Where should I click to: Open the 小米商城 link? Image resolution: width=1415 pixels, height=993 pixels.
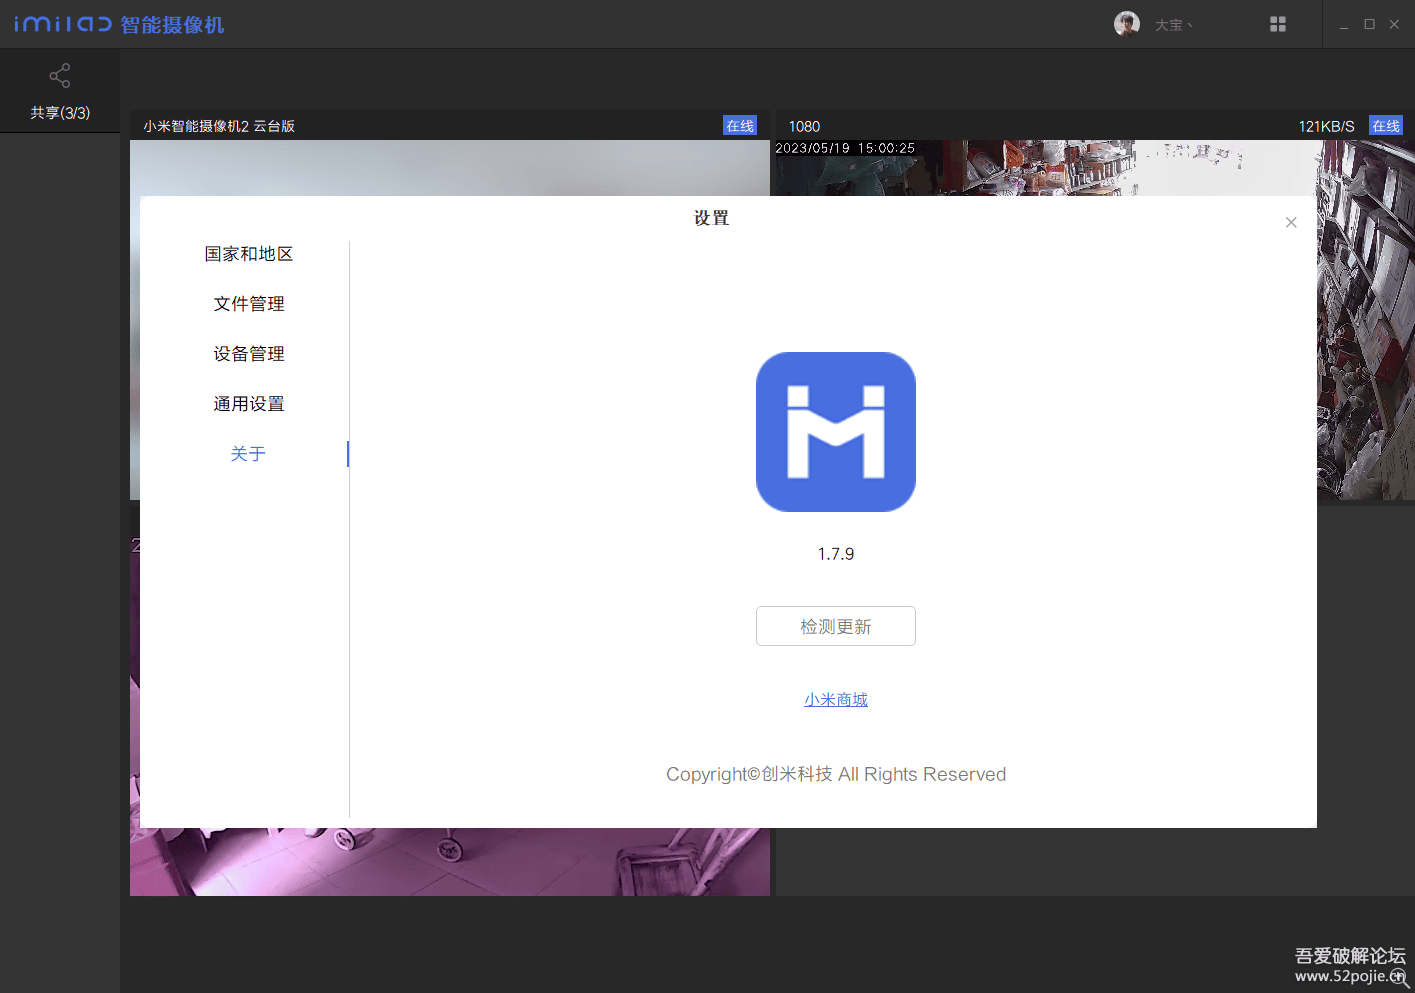click(835, 698)
